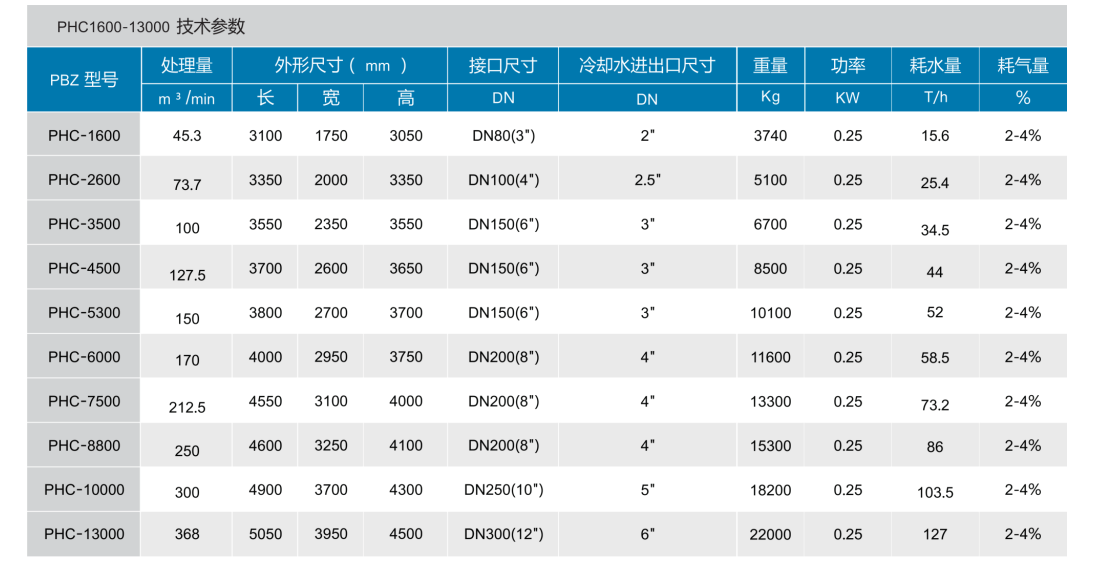Click the PHC-5300 model cell
Screen dimensions: 1119x568
[84, 313]
